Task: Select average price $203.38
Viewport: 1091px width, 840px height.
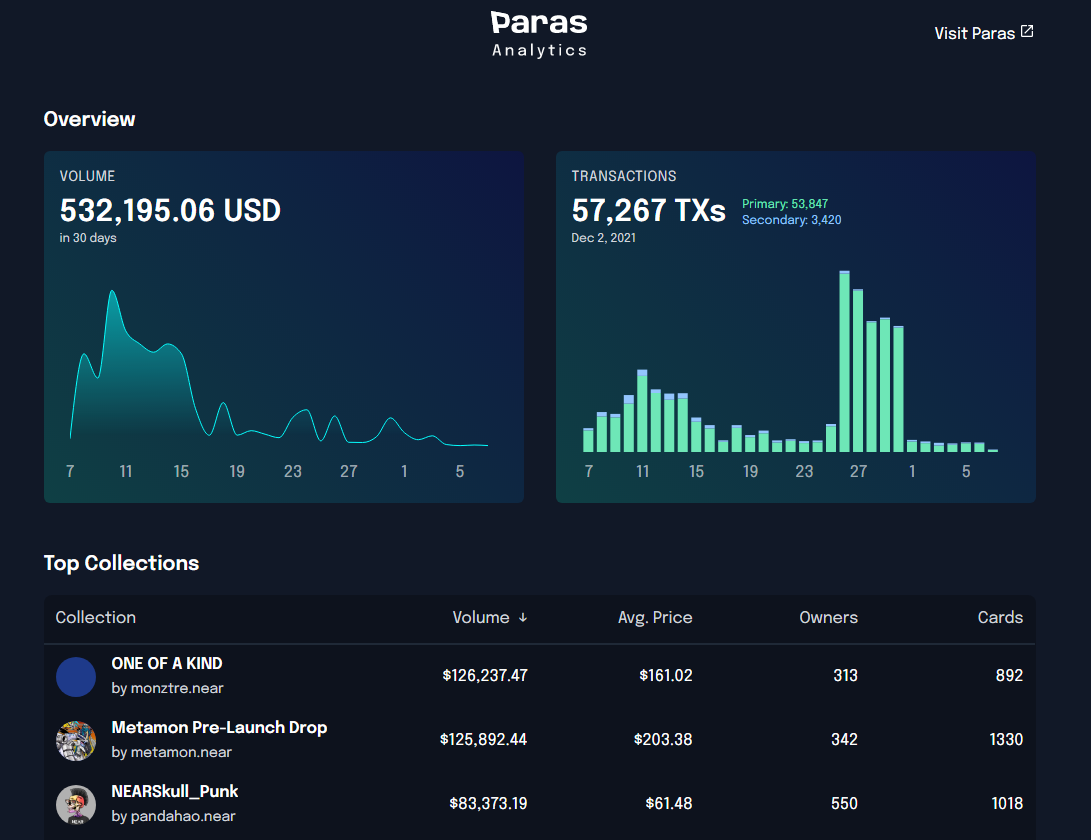Action: tap(663, 739)
